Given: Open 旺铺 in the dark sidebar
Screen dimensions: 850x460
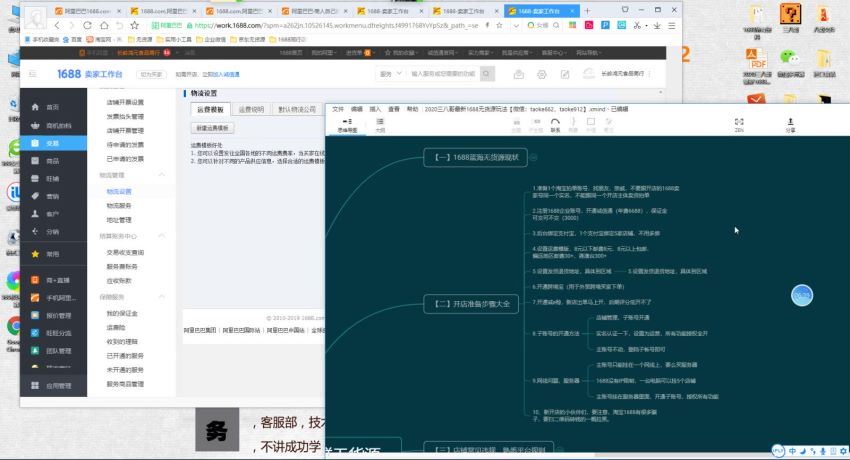Looking at the screenshot, I should [53, 179].
